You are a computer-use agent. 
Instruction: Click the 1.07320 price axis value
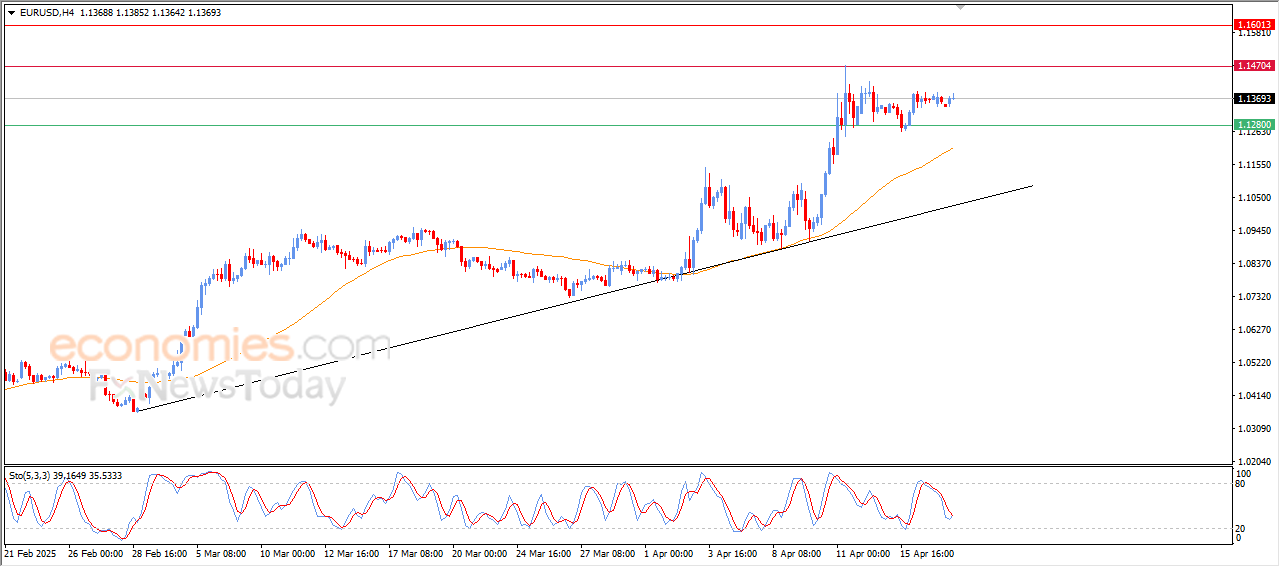(1253, 297)
